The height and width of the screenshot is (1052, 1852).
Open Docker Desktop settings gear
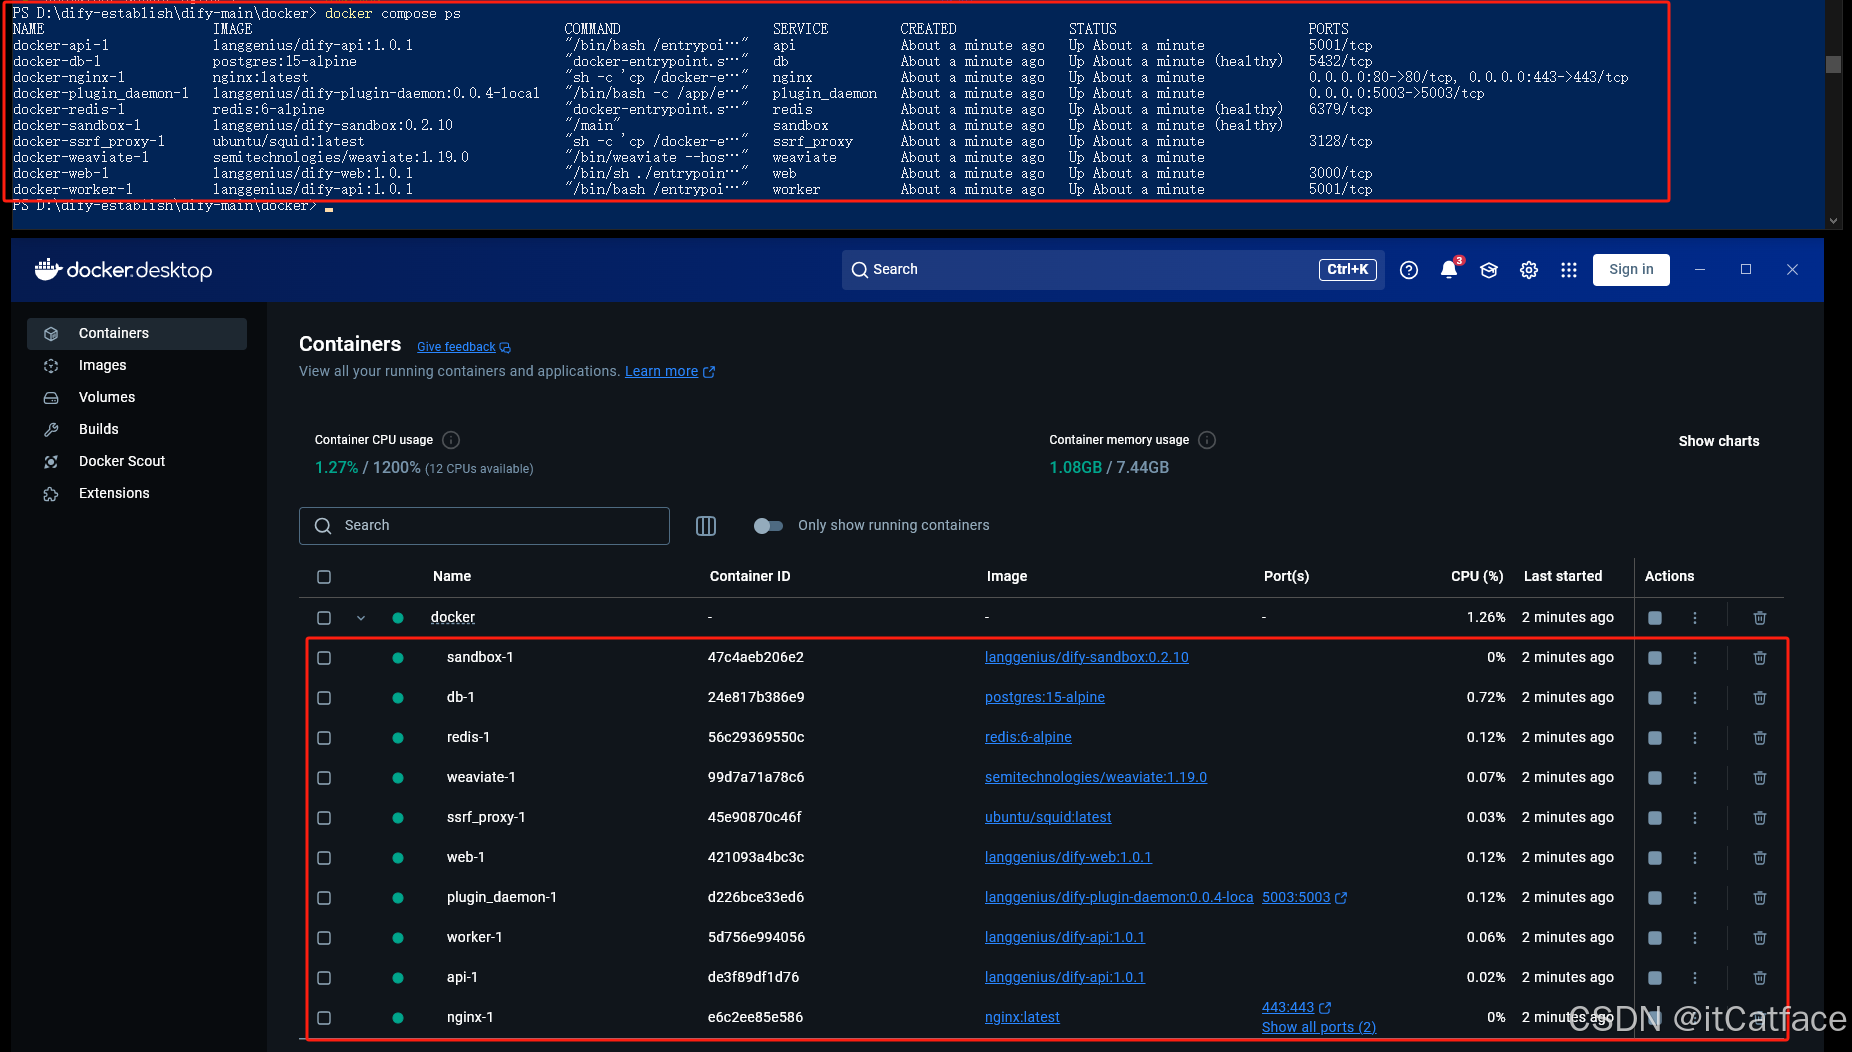1529,270
